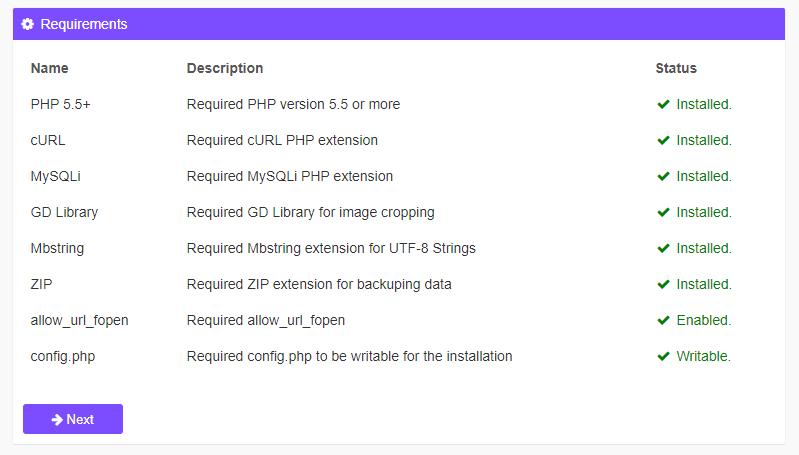Click the GD Library image cropping description
The image size is (799, 455).
click(x=310, y=212)
